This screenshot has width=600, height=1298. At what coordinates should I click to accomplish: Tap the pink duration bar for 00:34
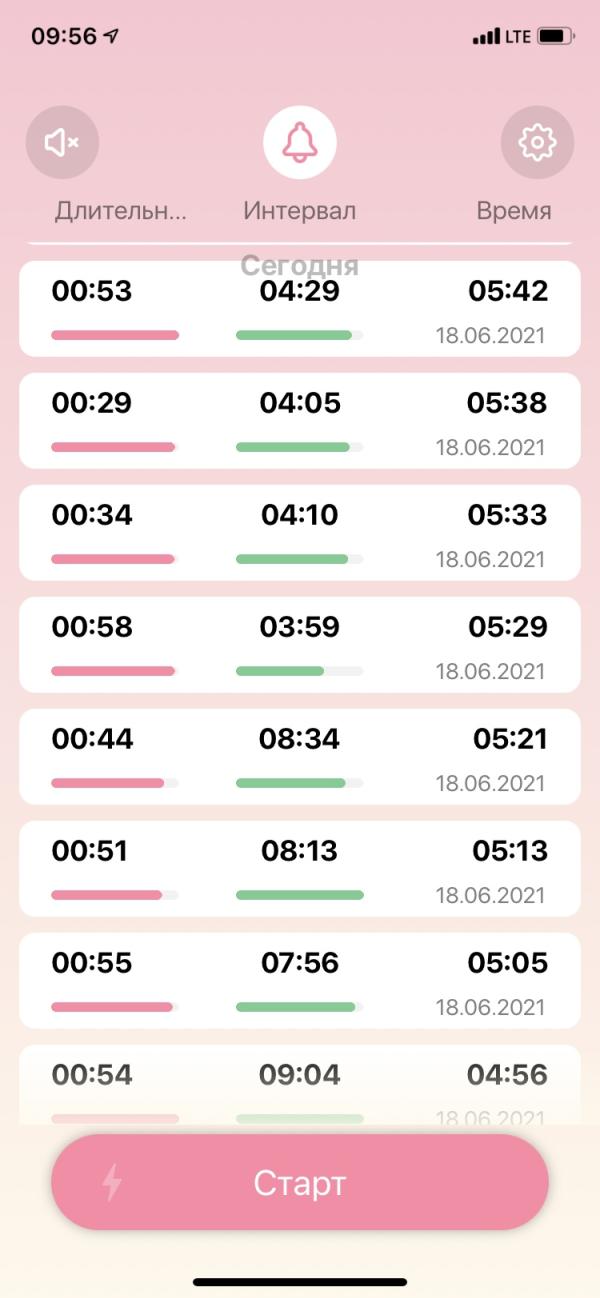coord(115,559)
